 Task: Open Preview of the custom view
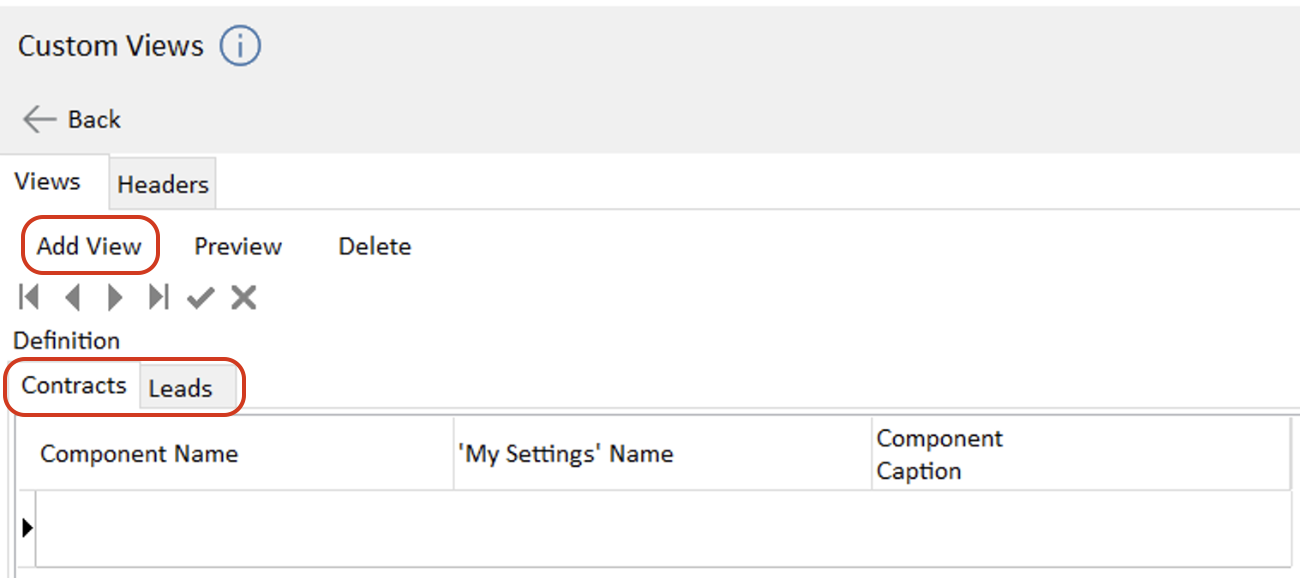tap(238, 246)
